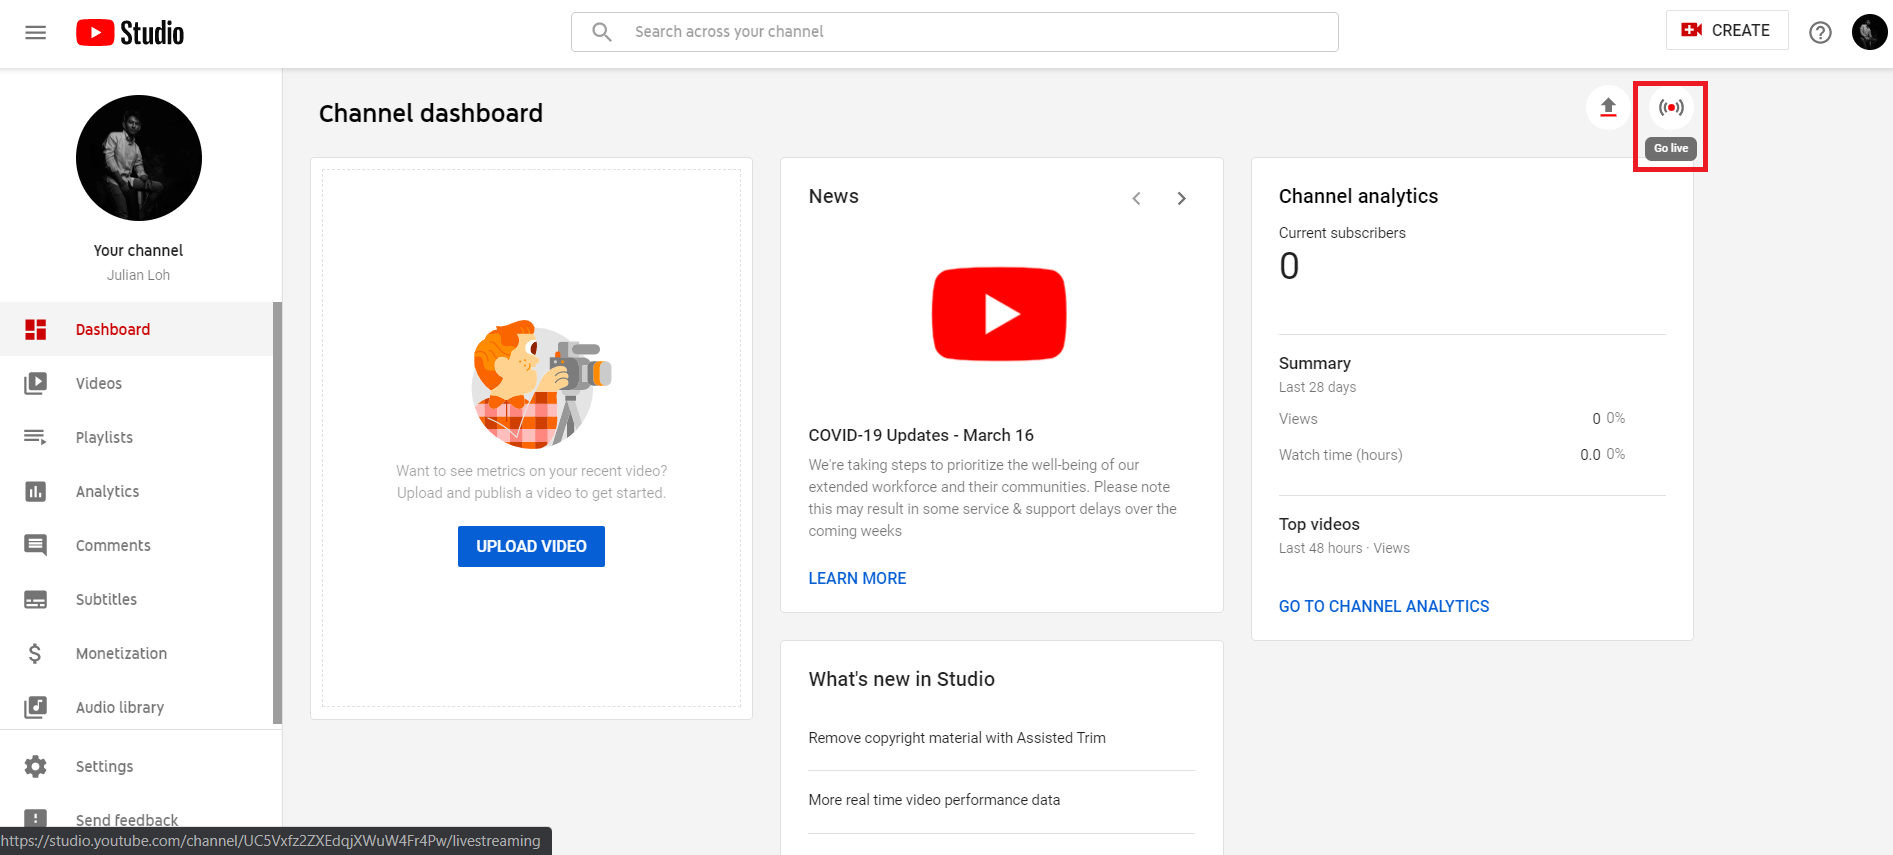Click COVID-19 Updates - March 16 headline
The image size is (1893, 855).
click(921, 435)
